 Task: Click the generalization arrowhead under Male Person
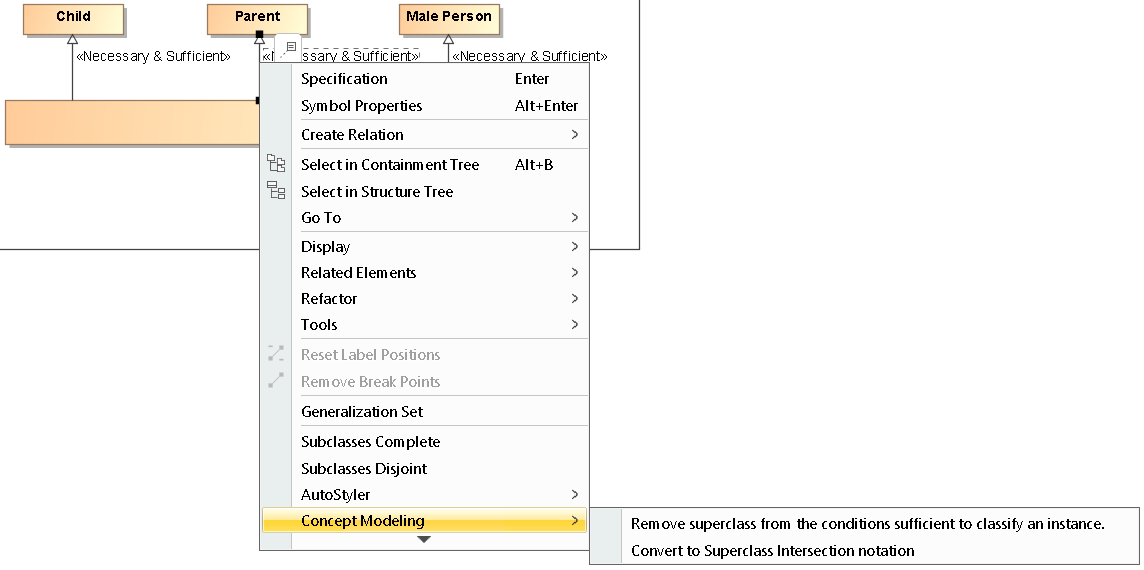448,40
